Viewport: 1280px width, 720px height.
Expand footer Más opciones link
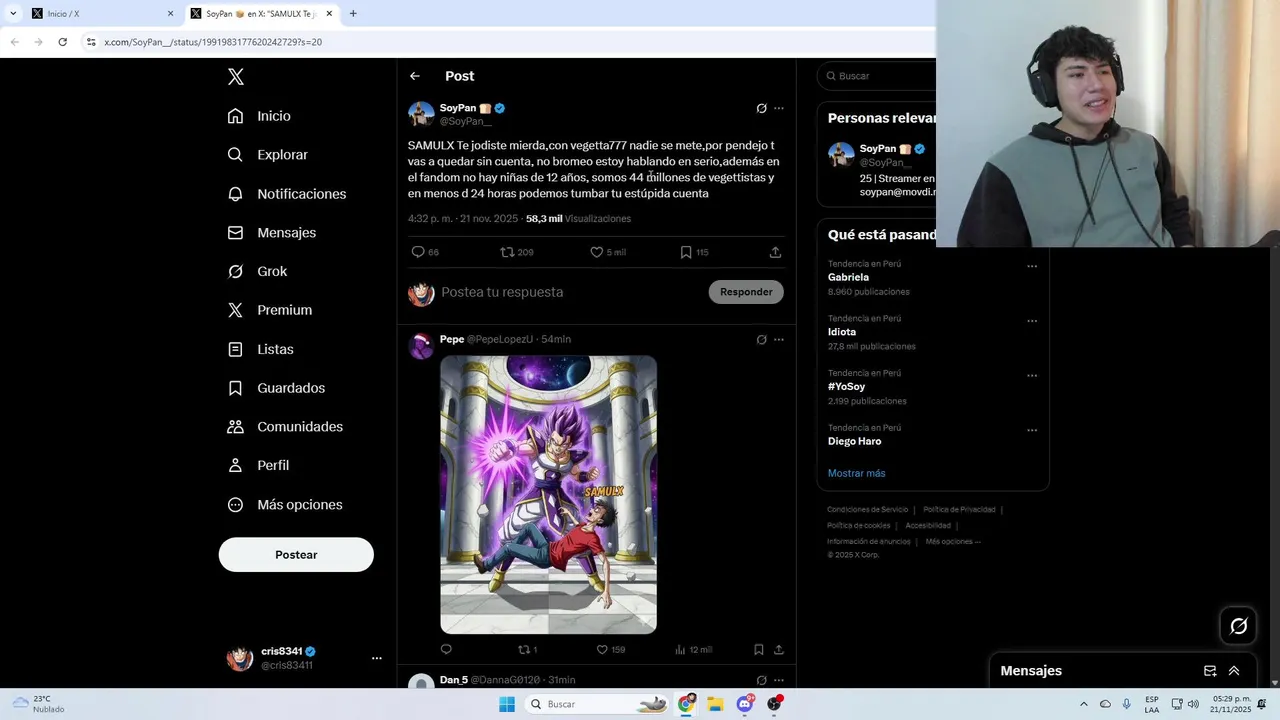tap(952, 542)
